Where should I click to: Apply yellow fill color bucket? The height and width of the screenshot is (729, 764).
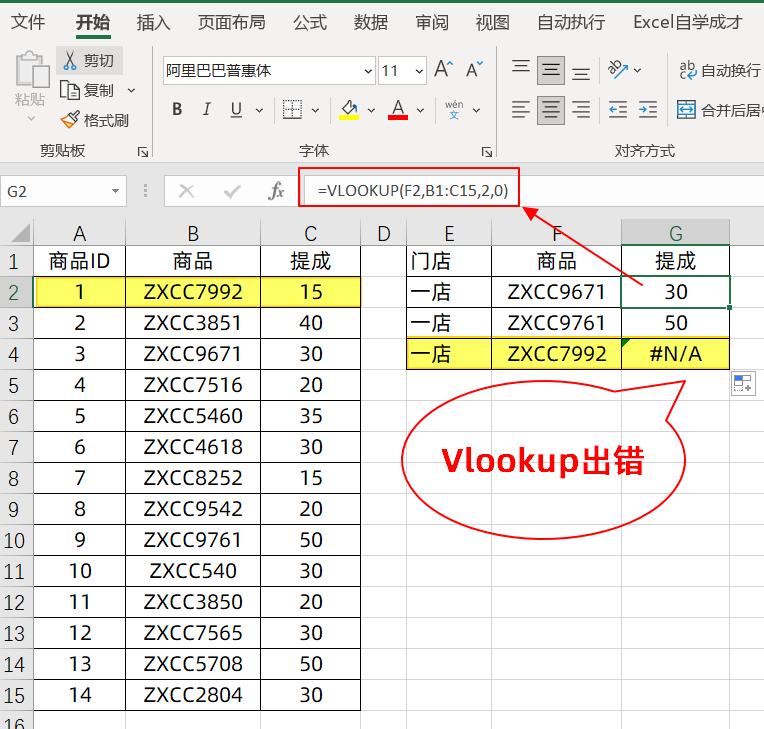[349, 110]
